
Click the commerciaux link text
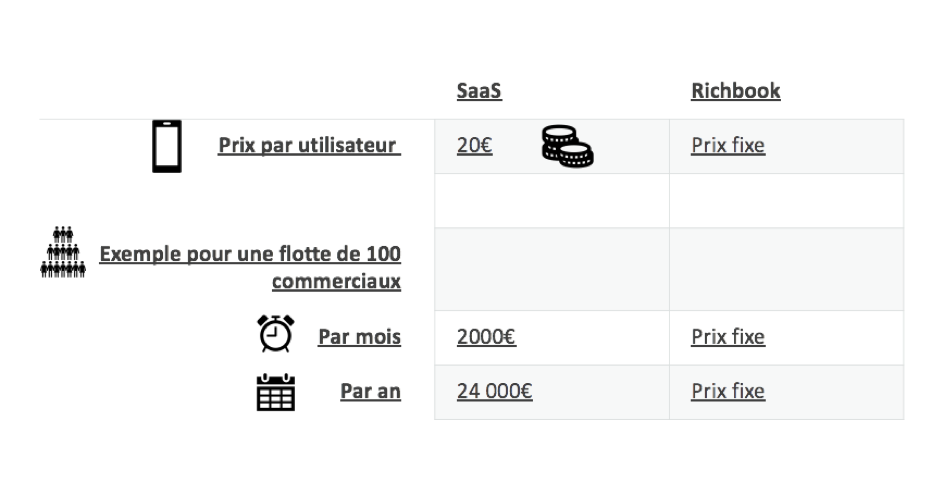pyautogui.click(x=336, y=281)
